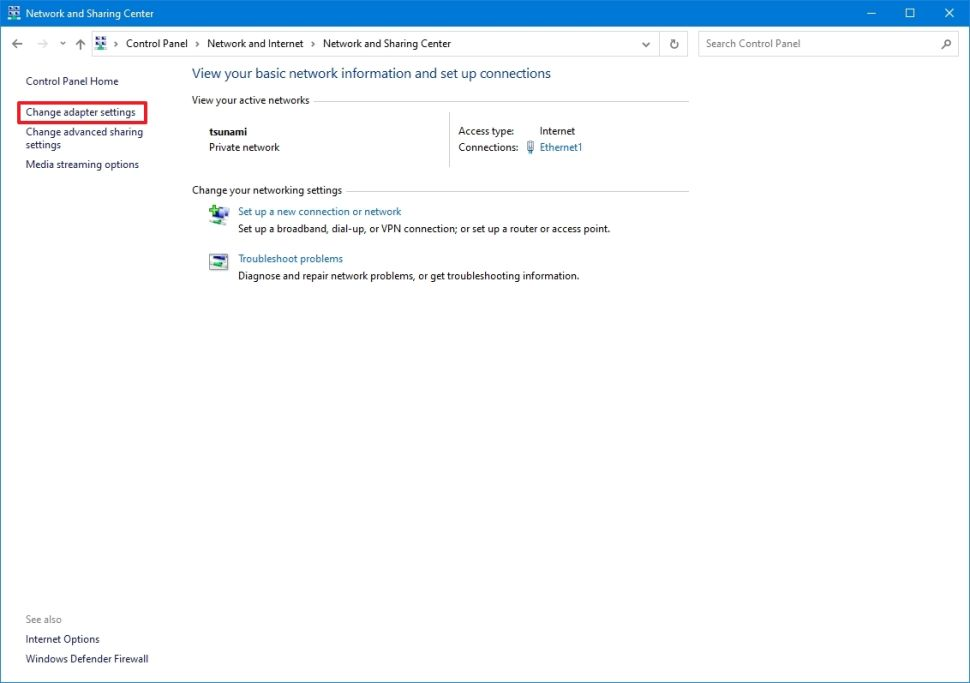Click the forward navigation arrow
The width and height of the screenshot is (970, 683).
click(x=40, y=43)
